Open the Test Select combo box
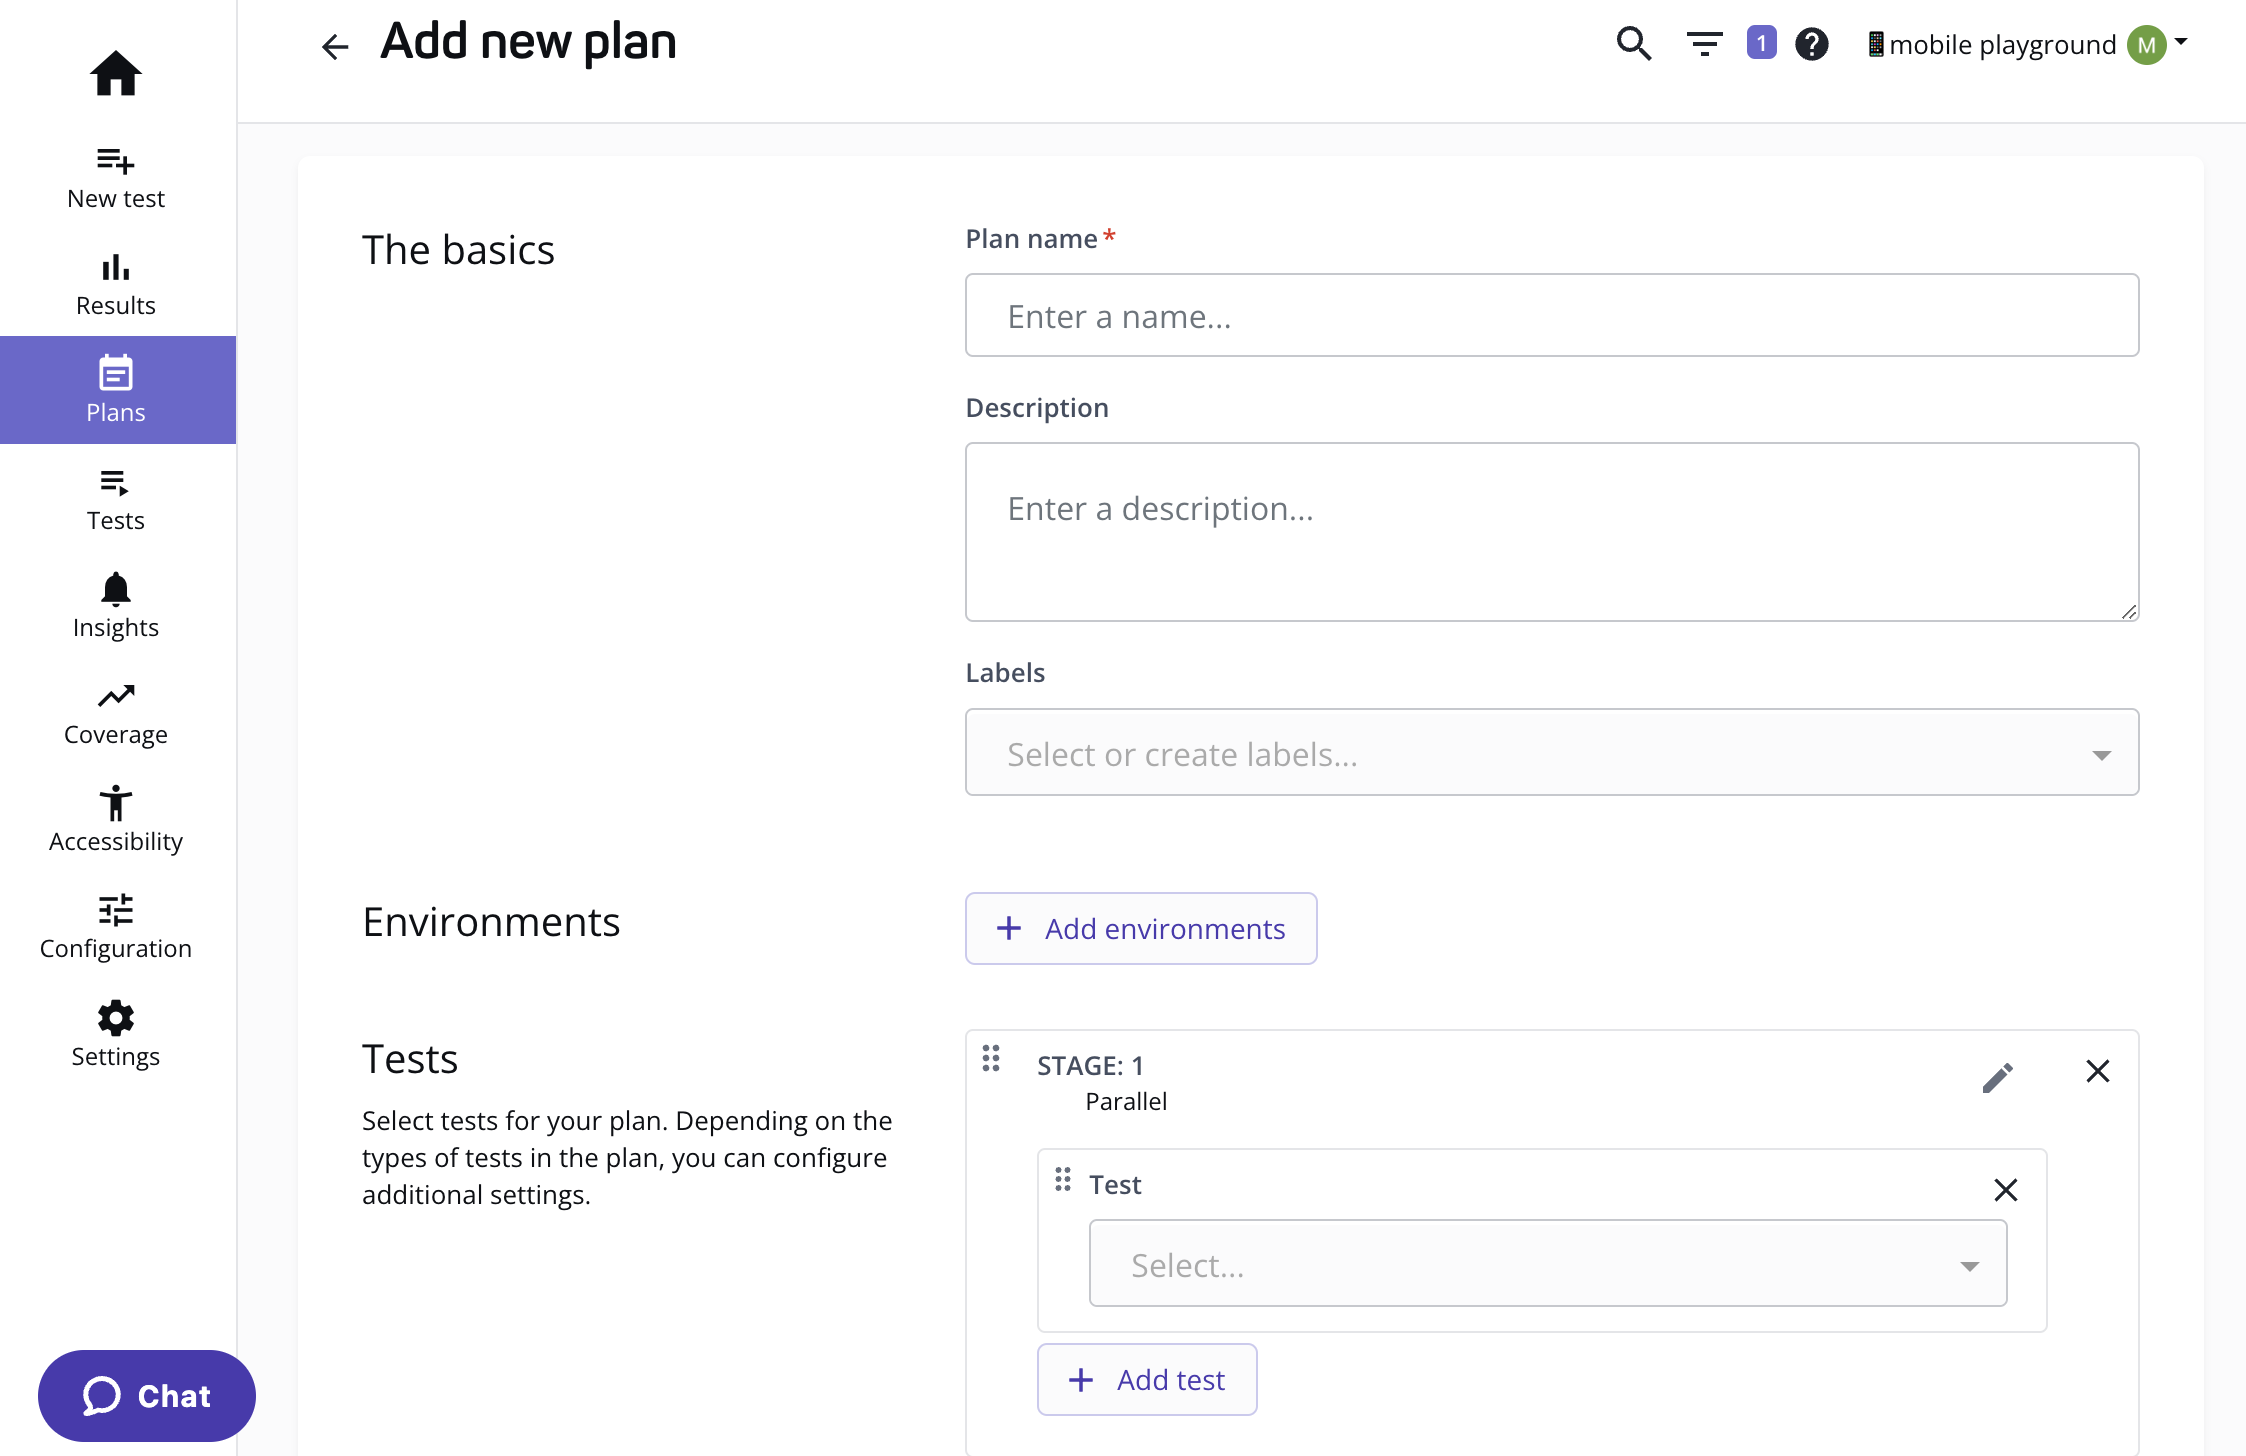Image resolution: width=2246 pixels, height=1456 pixels. [x=1548, y=1263]
